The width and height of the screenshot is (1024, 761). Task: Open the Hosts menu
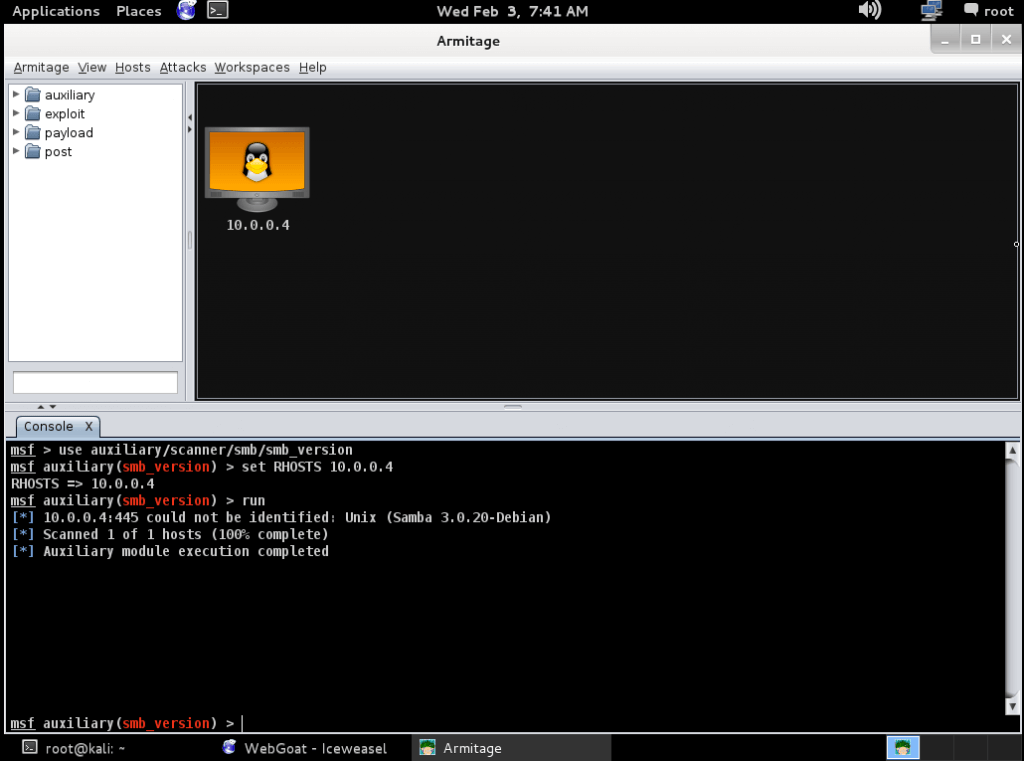tap(132, 67)
